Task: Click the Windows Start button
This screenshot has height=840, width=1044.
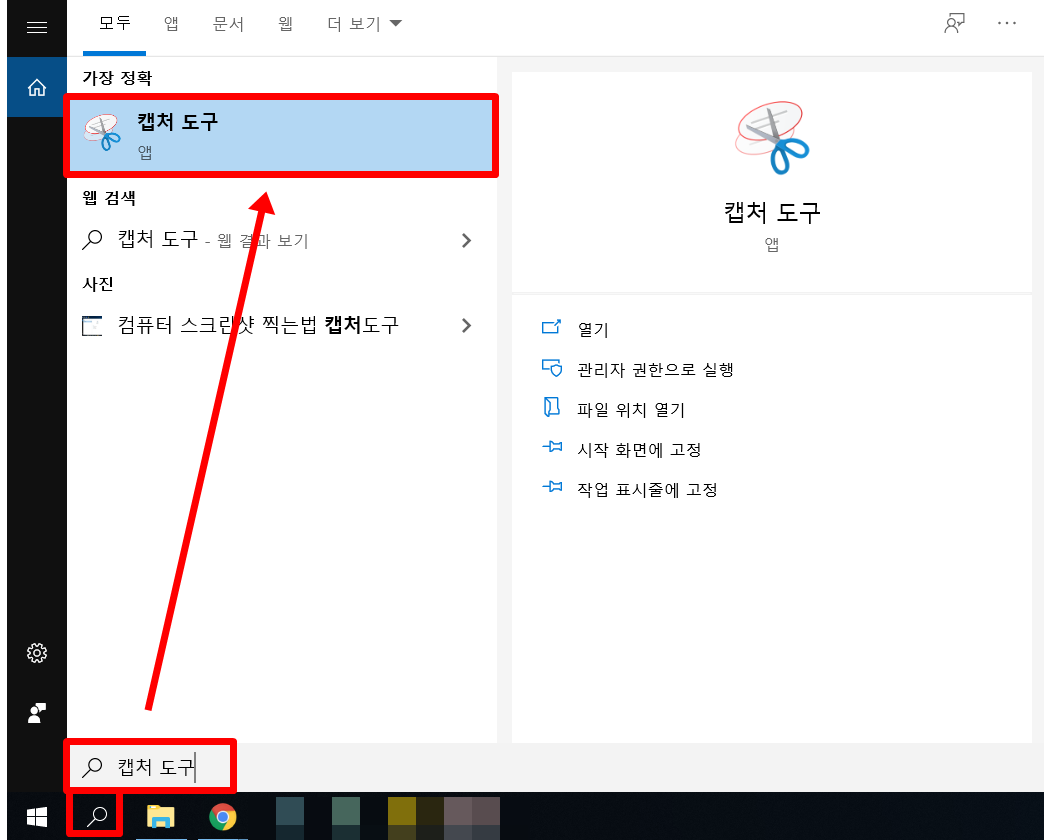Action: (37, 817)
